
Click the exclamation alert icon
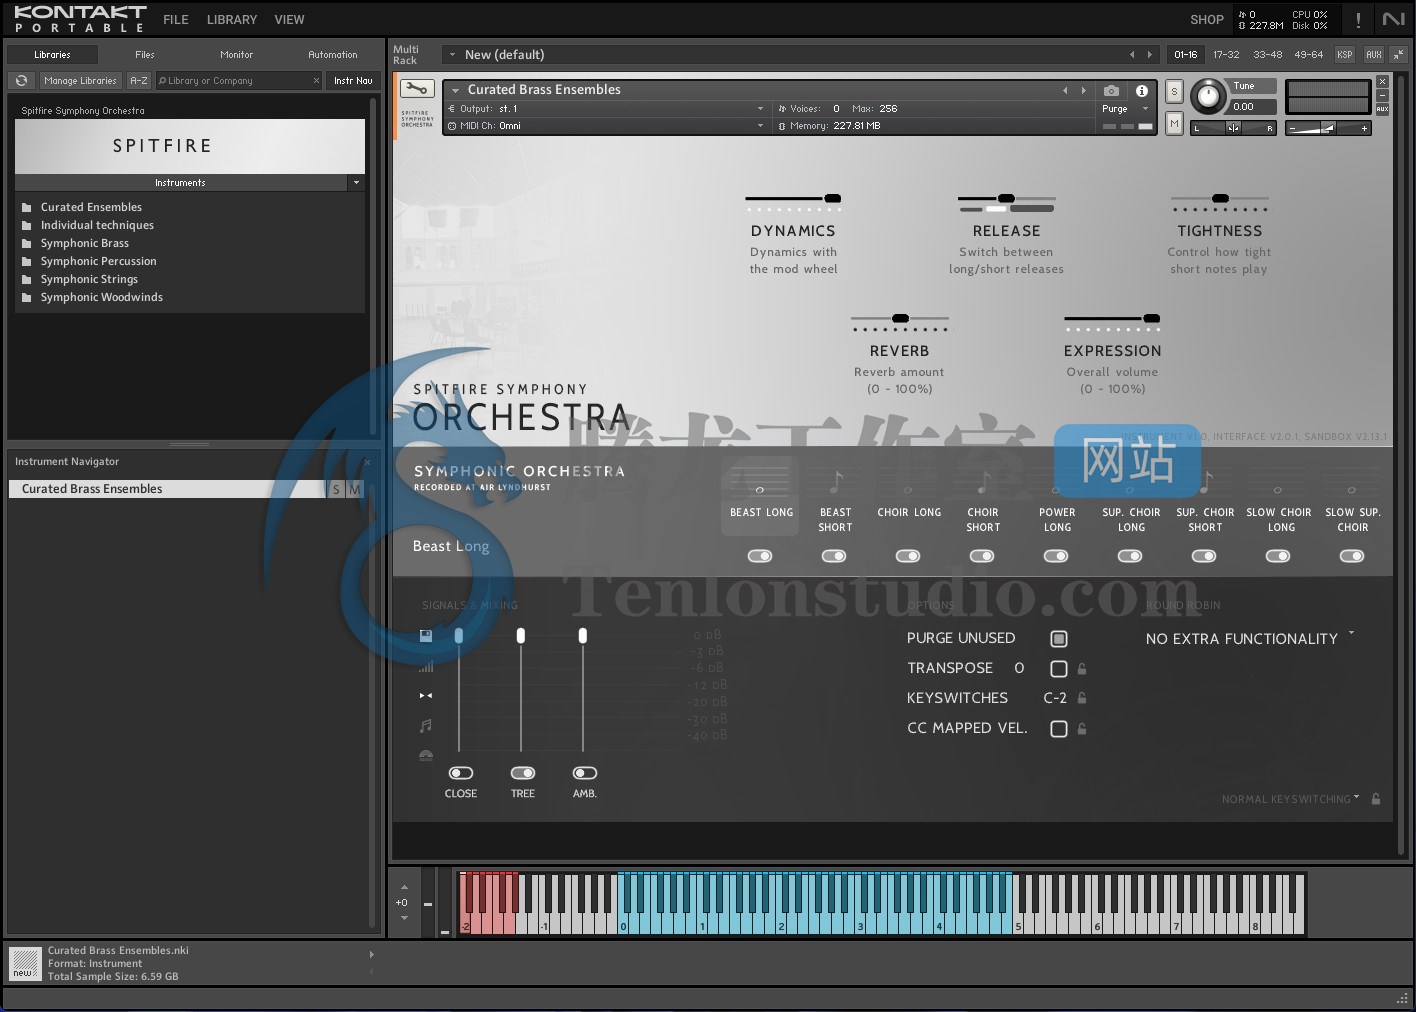point(1358,19)
